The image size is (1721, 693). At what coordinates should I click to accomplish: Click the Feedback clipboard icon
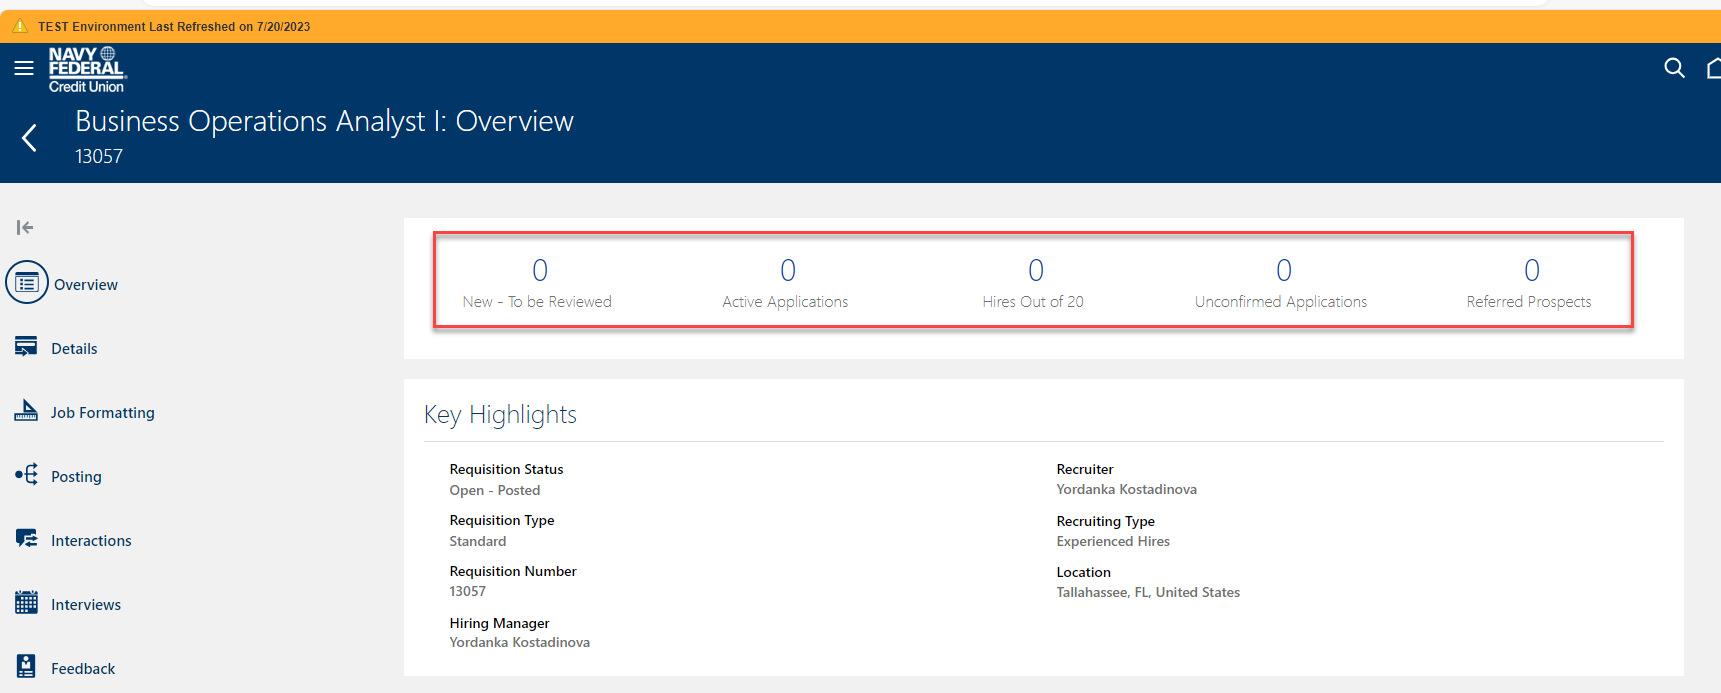pyautogui.click(x=26, y=666)
